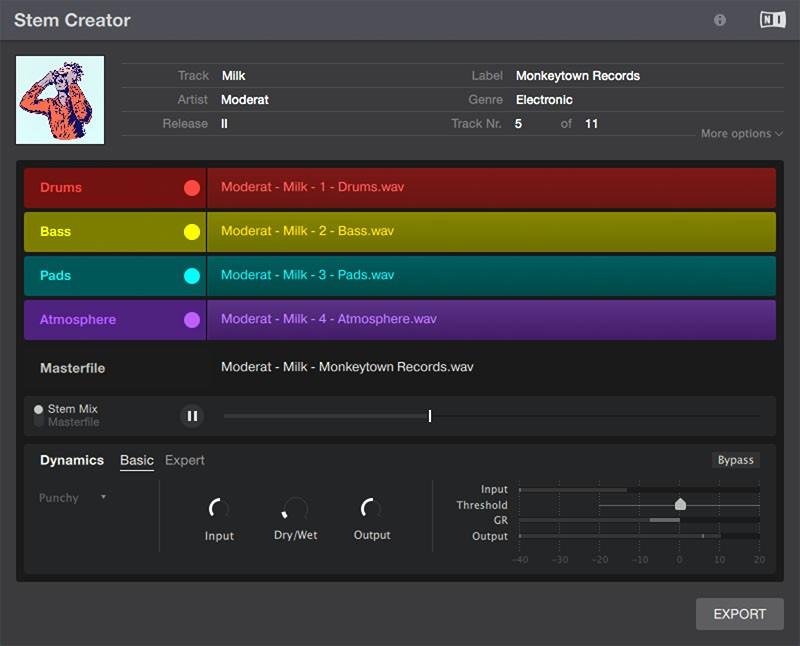Turn the Input knob

click(219, 509)
